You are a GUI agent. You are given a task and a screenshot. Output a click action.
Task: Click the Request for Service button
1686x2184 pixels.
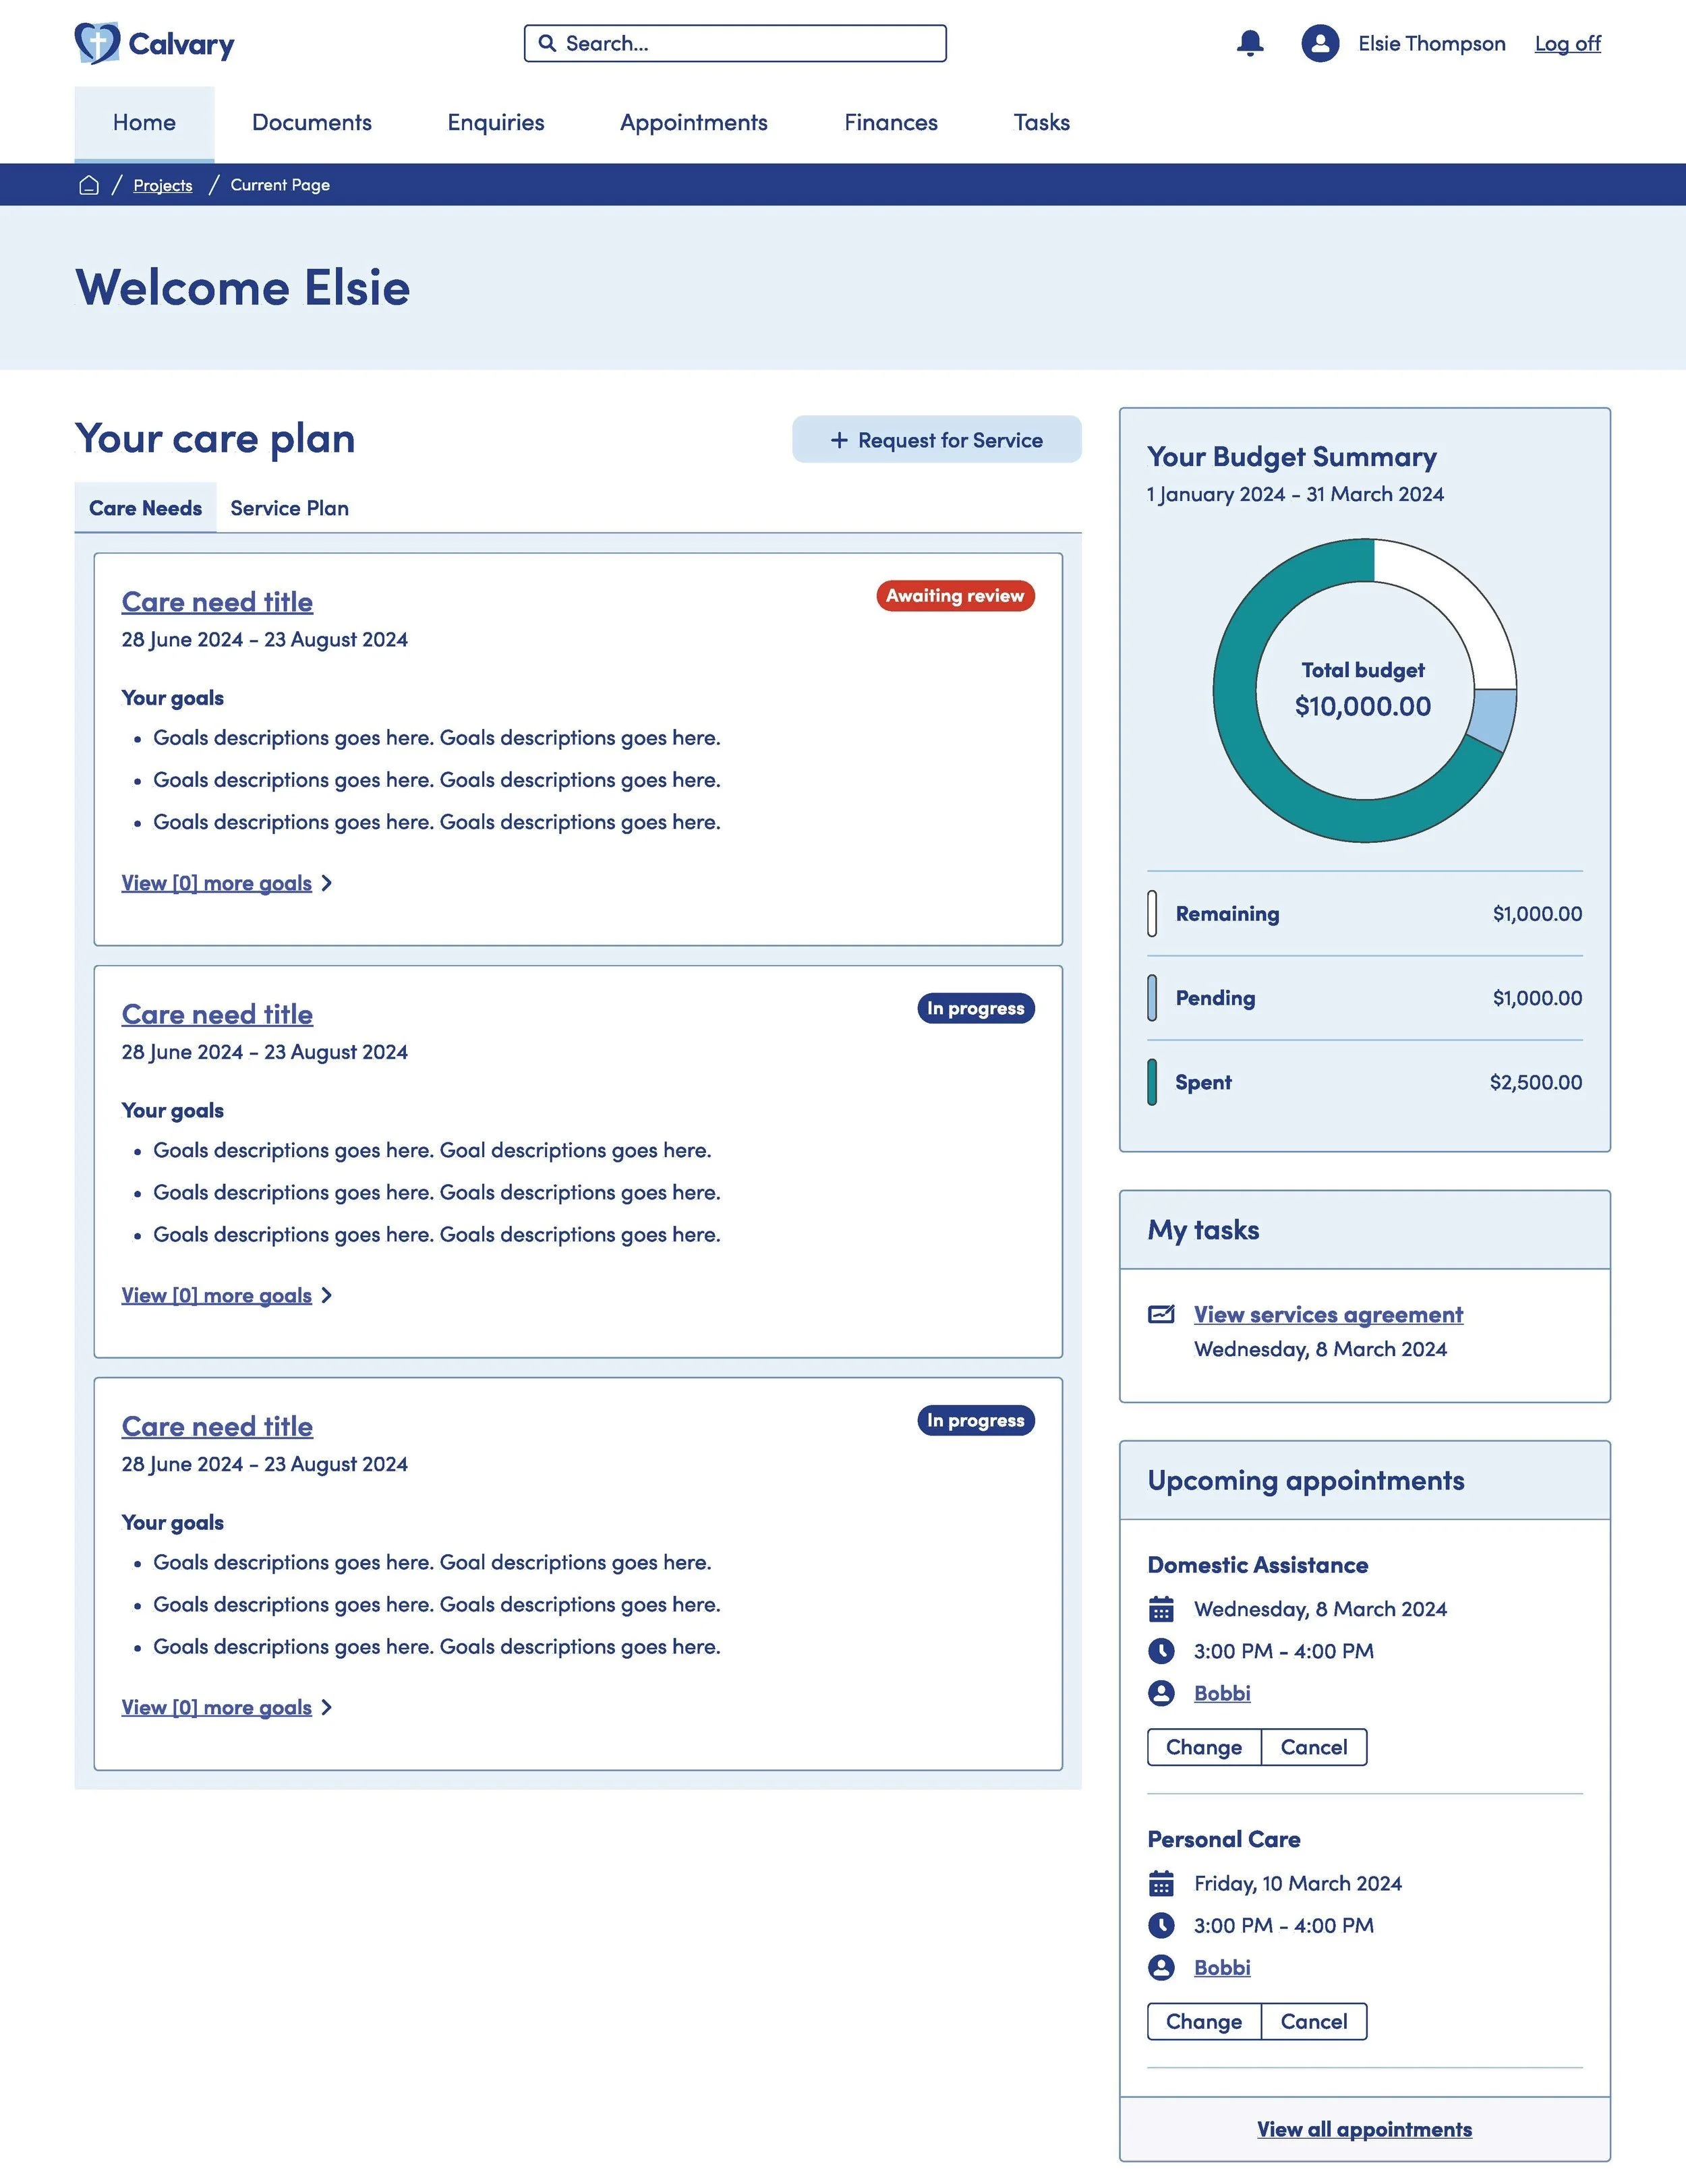click(x=936, y=440)
